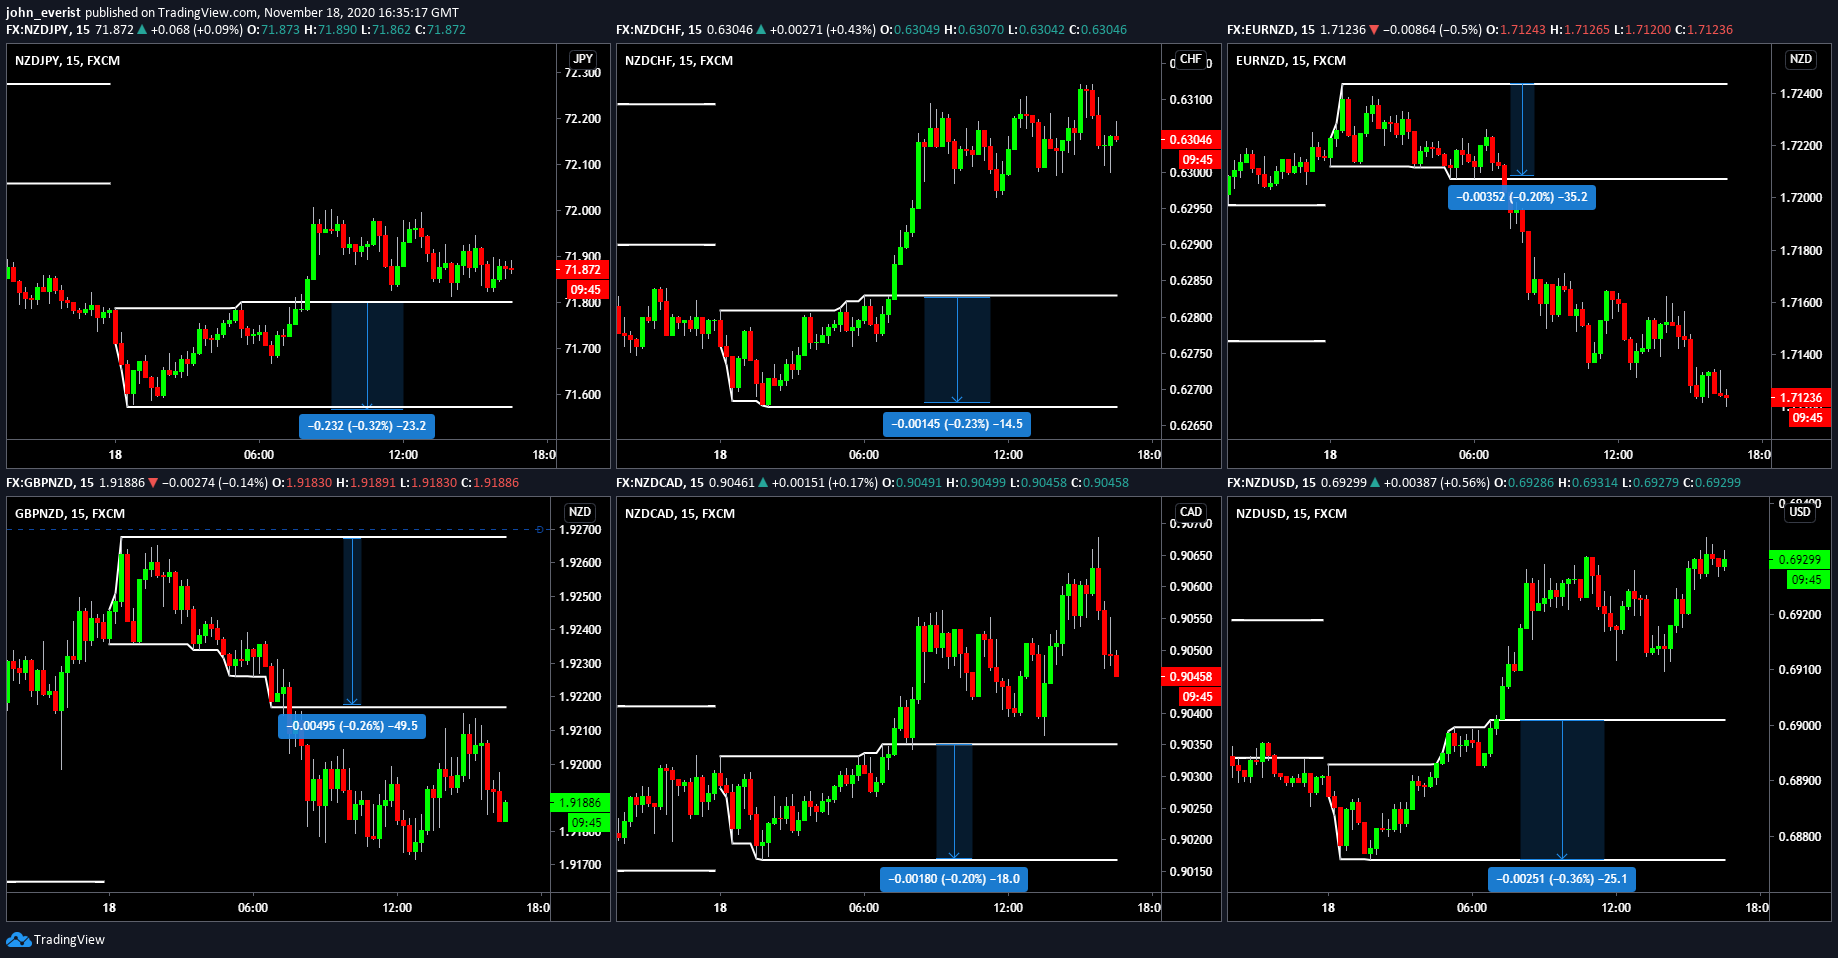1838x958 pixels.
Task: Click the 1.72400 price level on EURNZD axis
Action: tap(1801, 94)
